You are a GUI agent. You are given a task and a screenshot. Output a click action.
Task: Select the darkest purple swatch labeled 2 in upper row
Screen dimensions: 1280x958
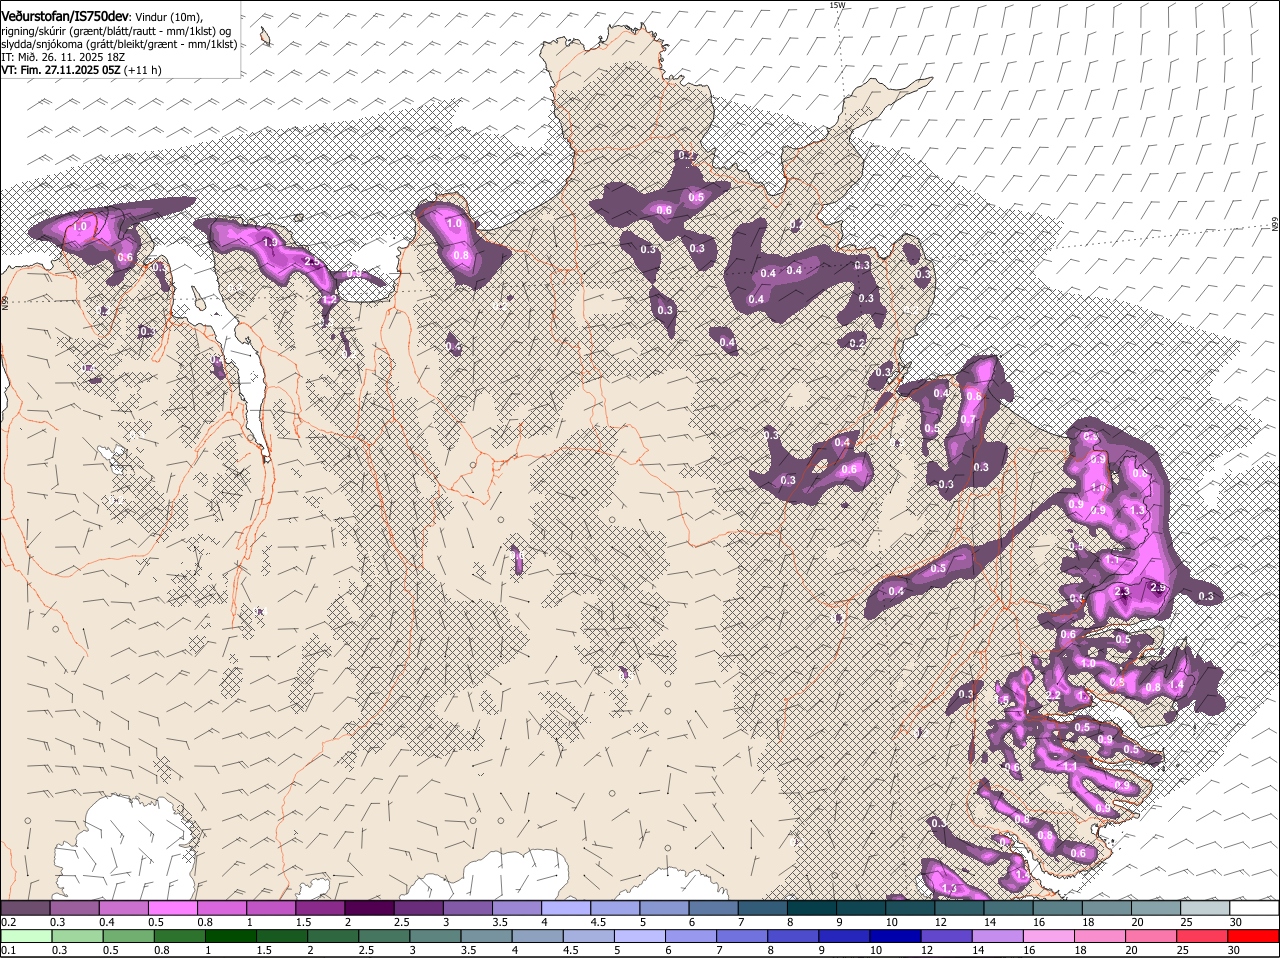368,908
